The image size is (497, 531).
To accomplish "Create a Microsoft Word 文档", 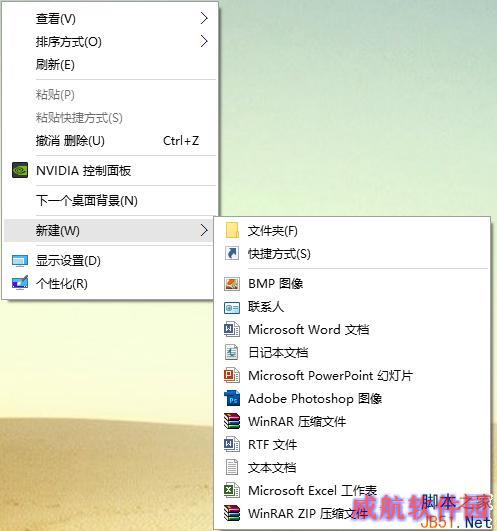I will click(352, 330).
